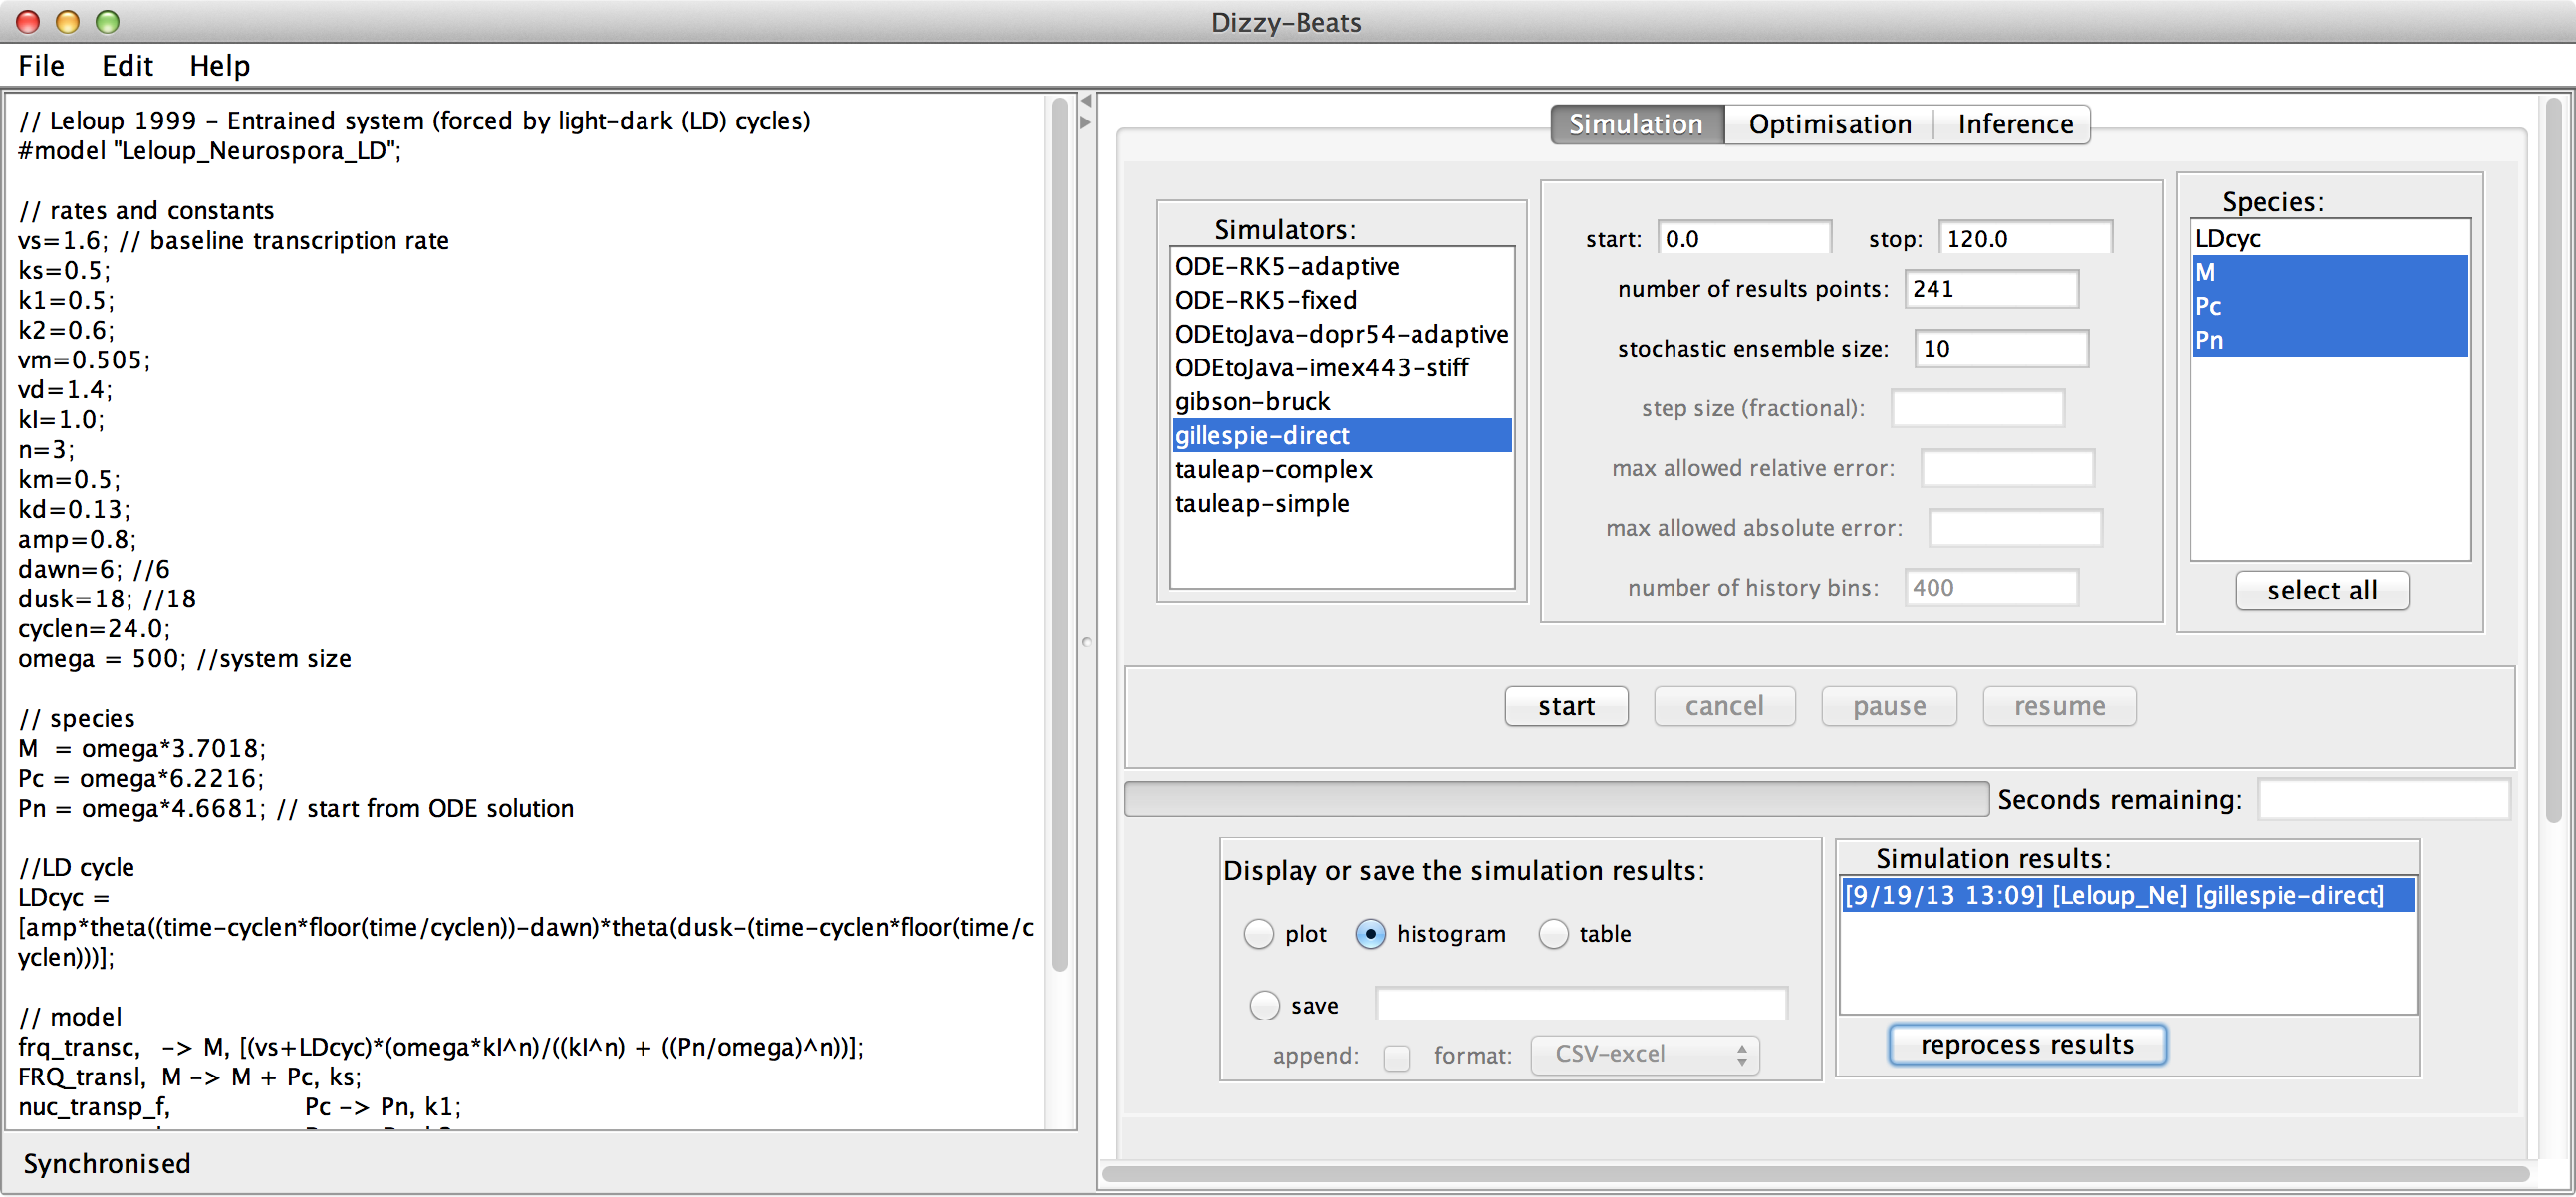Select the plot radio button

tap(1258, 934)
